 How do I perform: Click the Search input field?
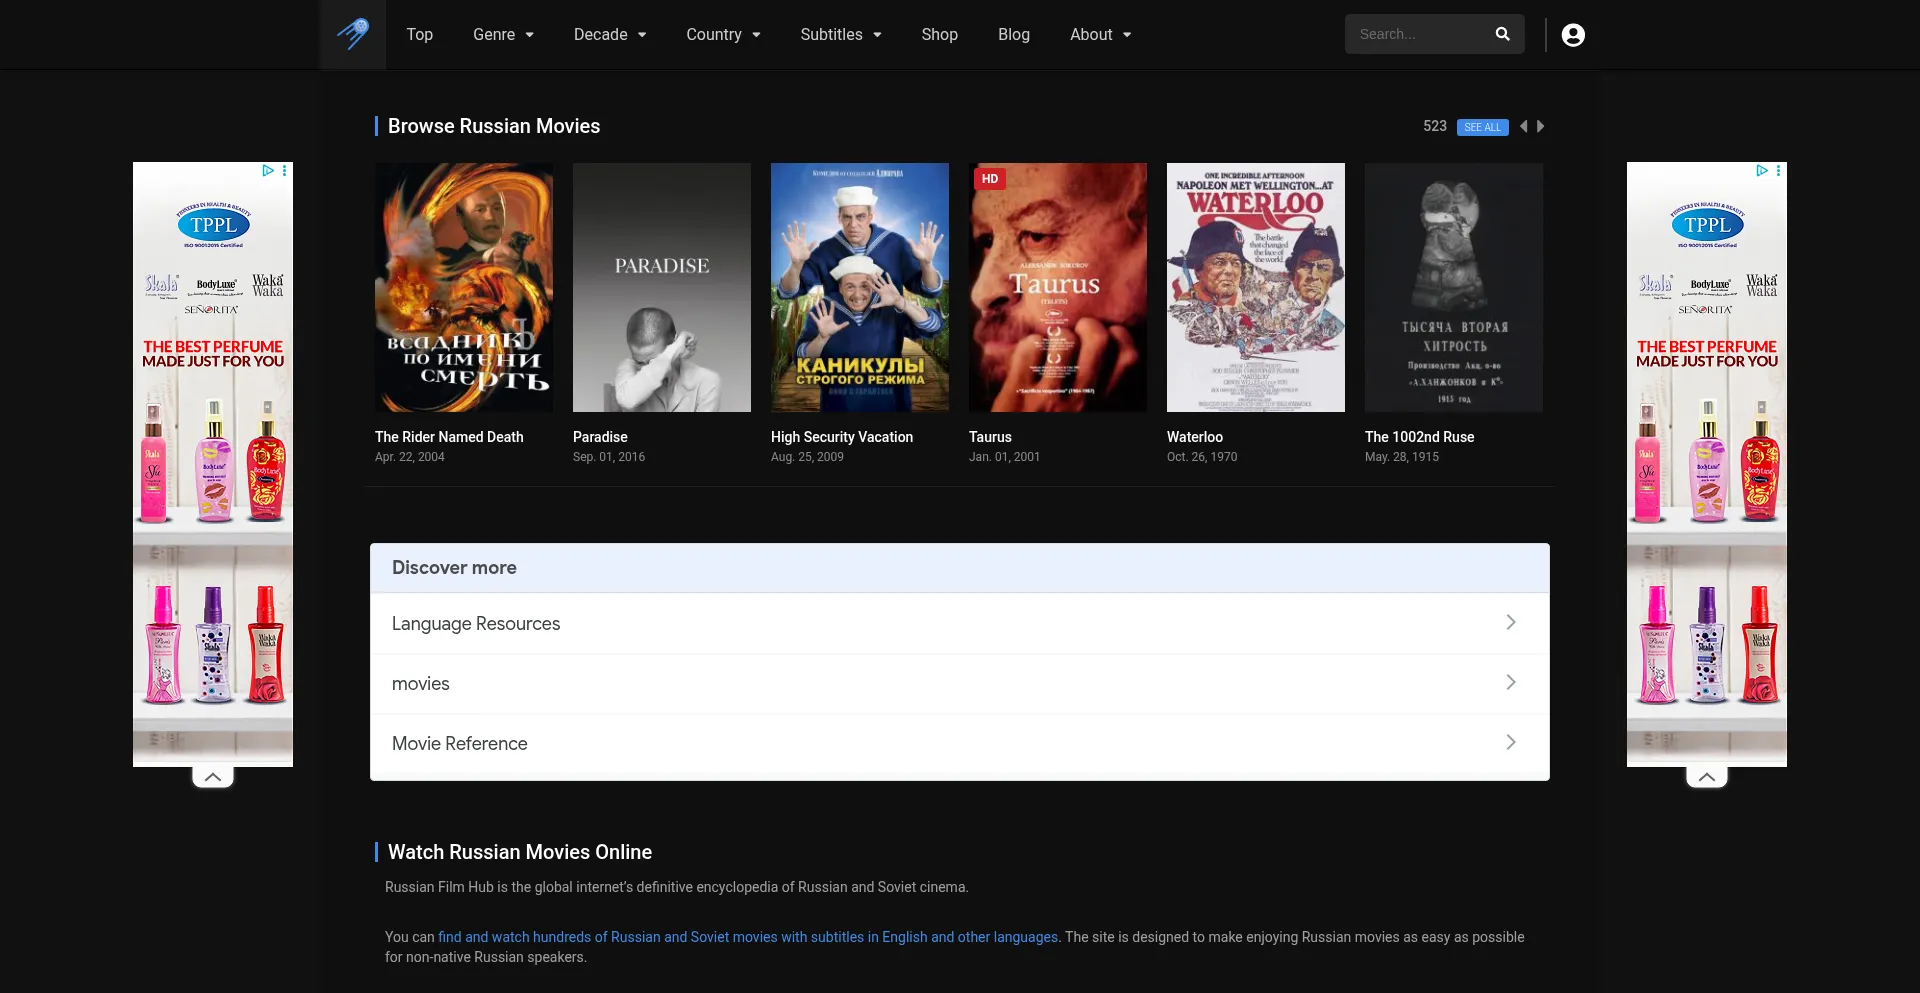tap(1418, 34)
